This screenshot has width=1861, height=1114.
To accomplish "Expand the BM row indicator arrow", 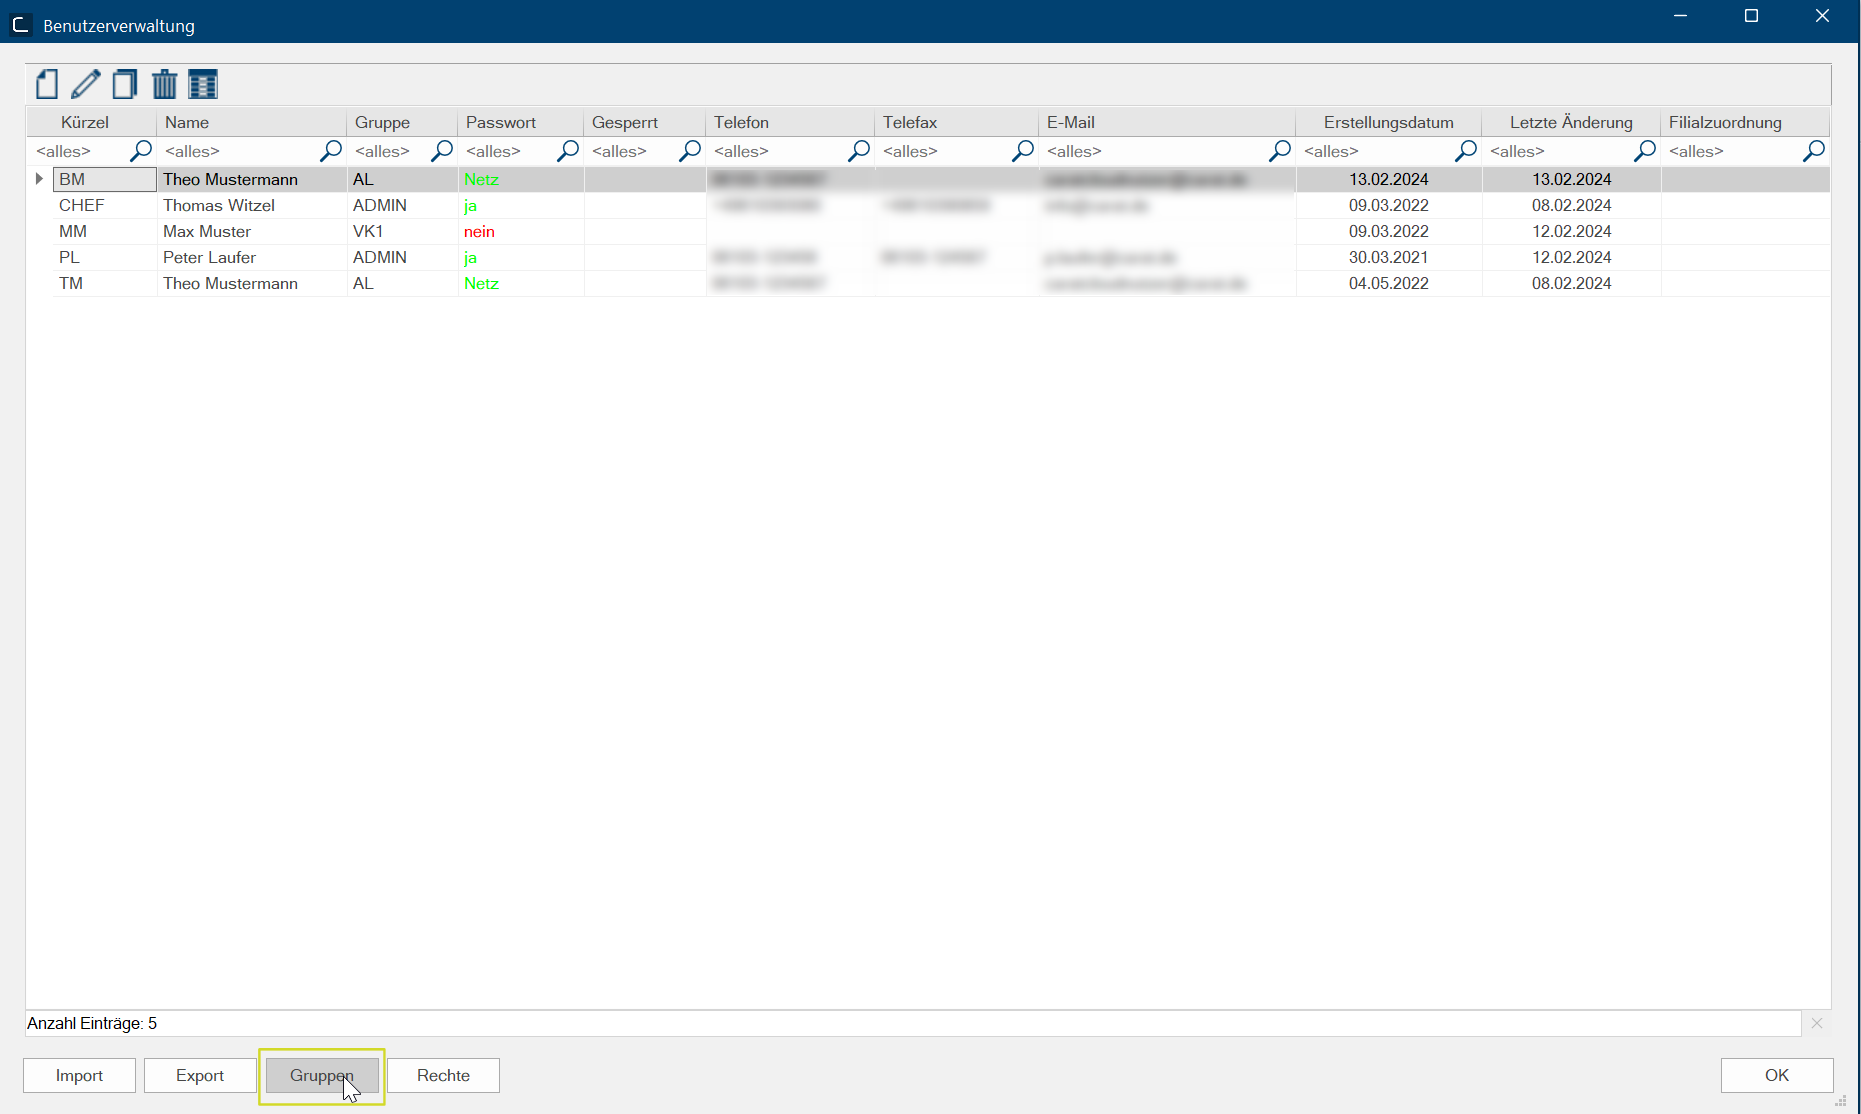I will pos(39,179).
